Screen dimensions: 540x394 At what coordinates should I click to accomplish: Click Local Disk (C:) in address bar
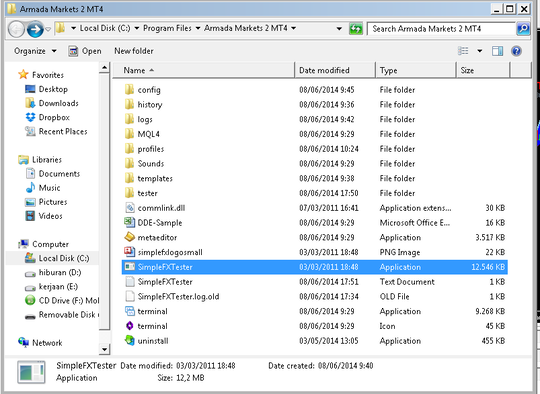pyautogui.click(x=105, y=28)
